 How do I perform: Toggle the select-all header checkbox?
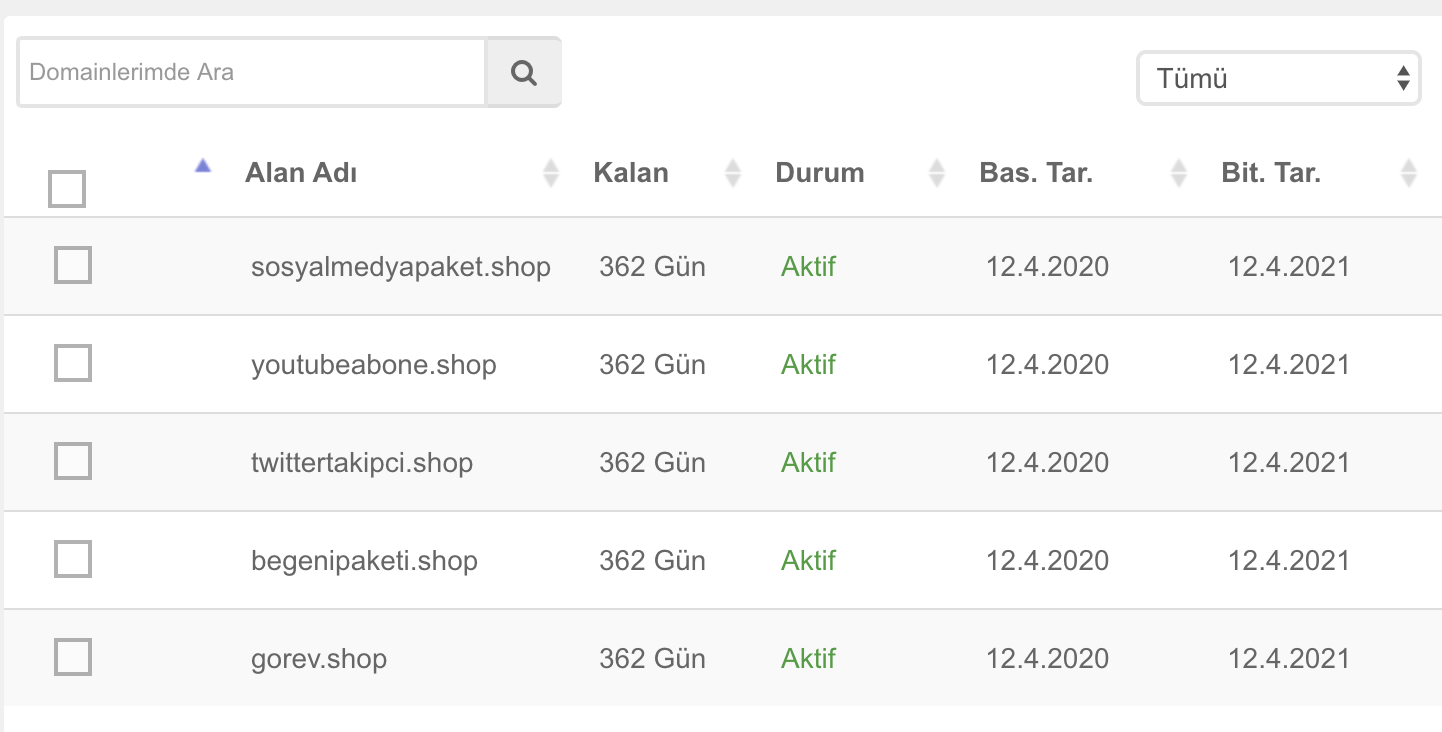(x=67, y=189)
